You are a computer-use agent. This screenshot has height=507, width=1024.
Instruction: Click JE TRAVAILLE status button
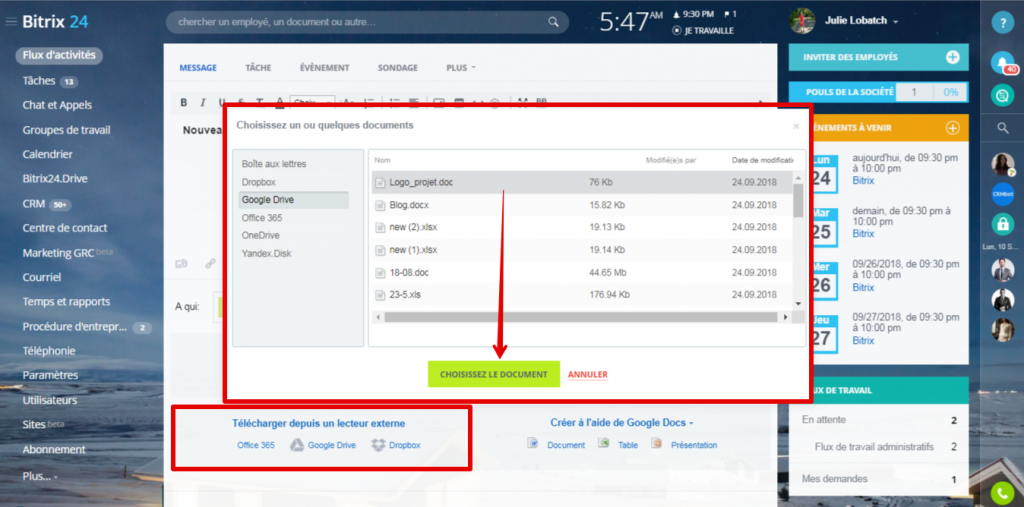[703, 31]
